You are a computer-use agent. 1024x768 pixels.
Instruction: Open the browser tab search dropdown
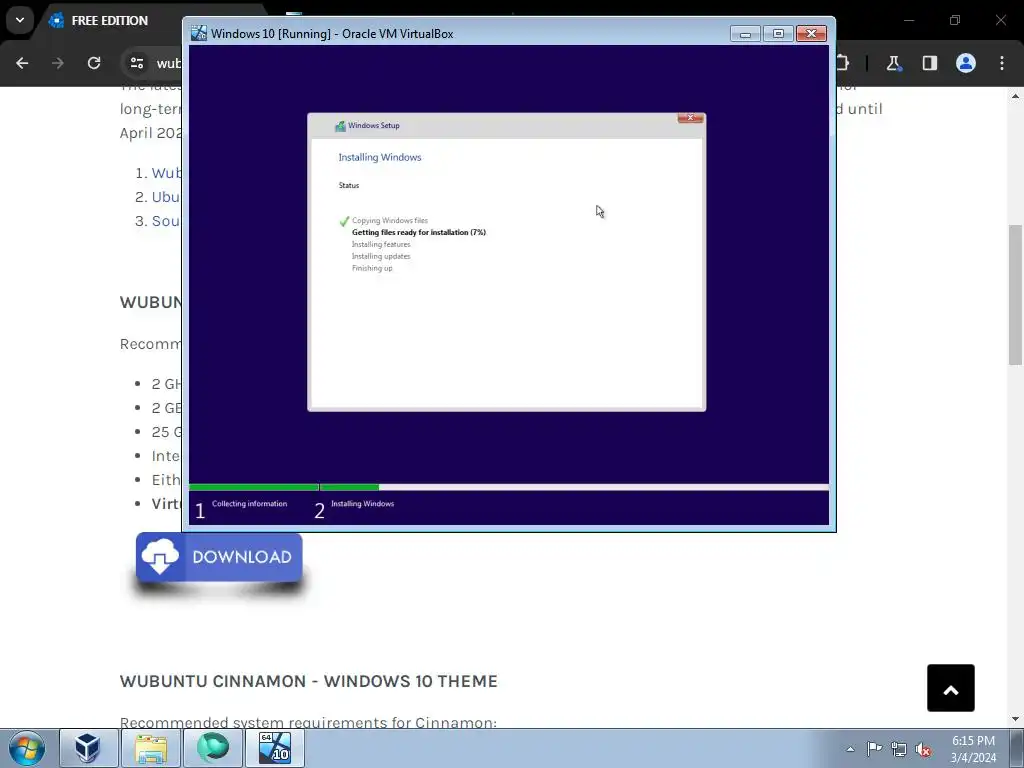(20, 20)
